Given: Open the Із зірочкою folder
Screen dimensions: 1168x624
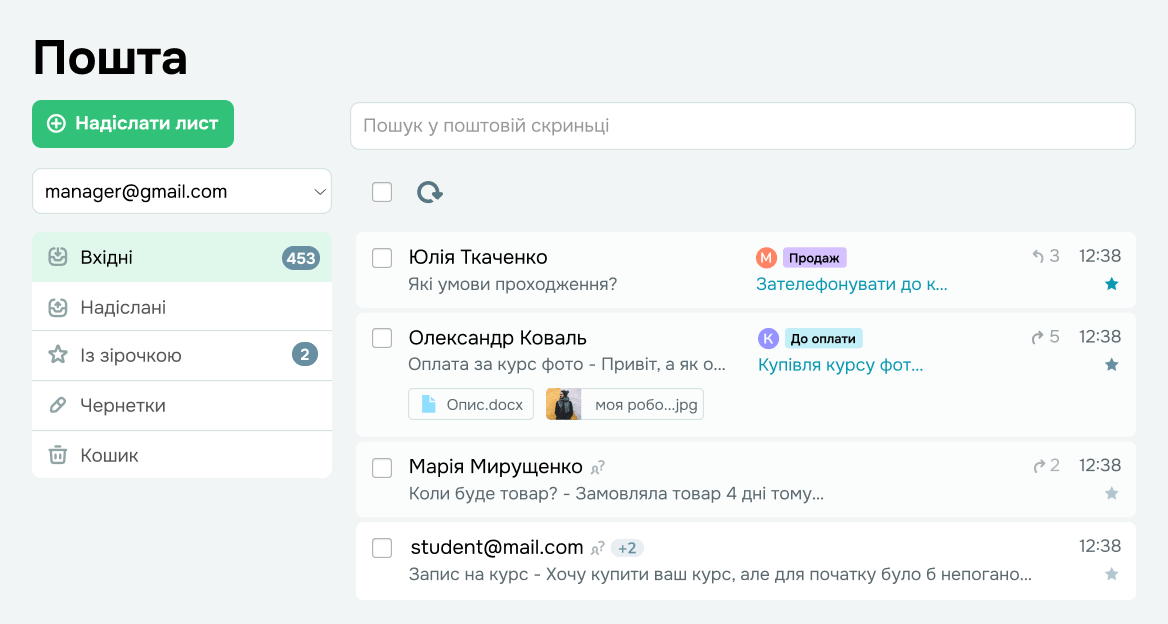Looking at the screenshot, I should pyautogui.click(x=182, y=355).
